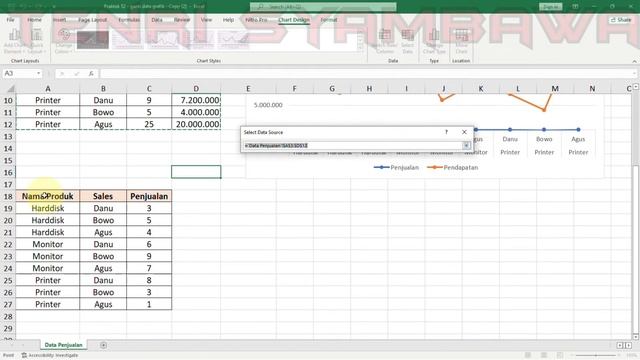Click the Nama Produk header cell

click(48, 196)
